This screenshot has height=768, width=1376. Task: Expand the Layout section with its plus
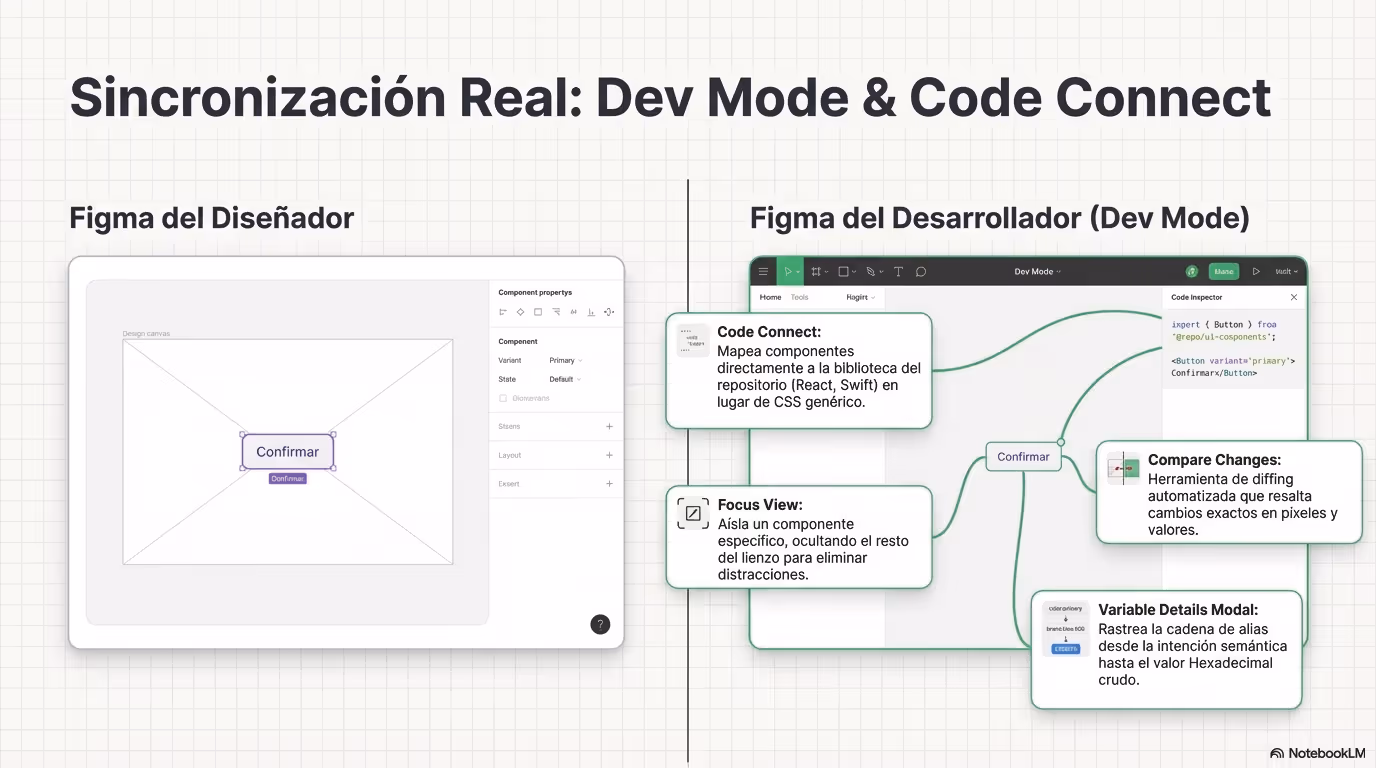coord(610,455)
